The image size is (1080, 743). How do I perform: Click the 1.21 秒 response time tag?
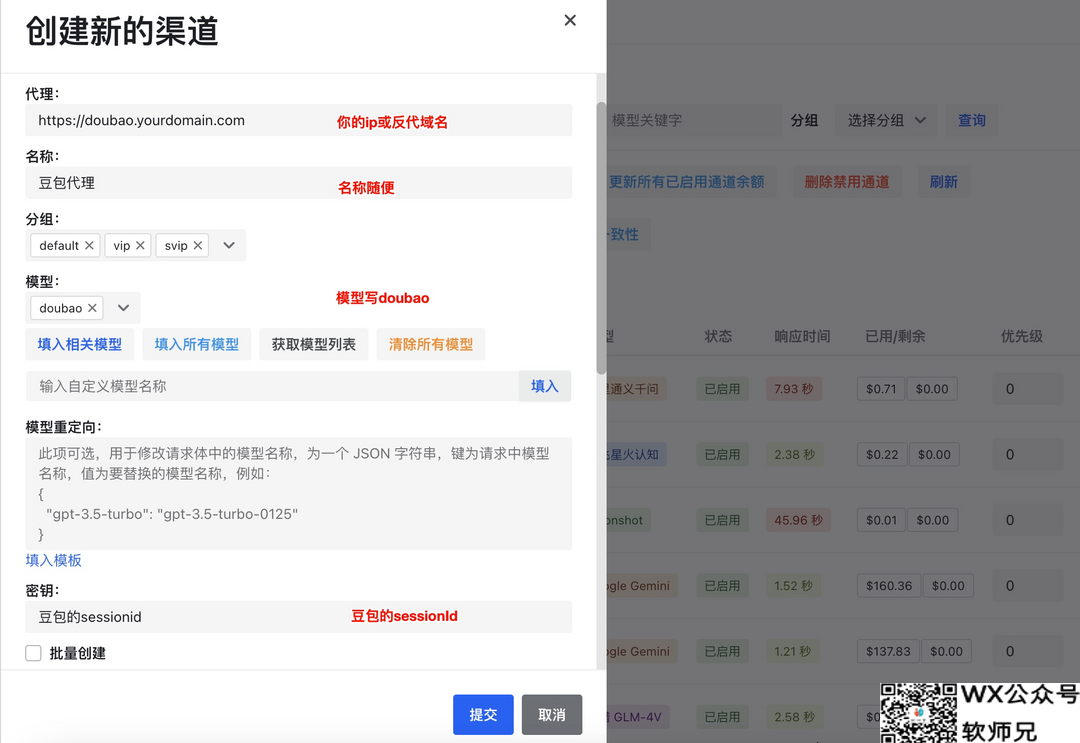(x=792, y=651)
